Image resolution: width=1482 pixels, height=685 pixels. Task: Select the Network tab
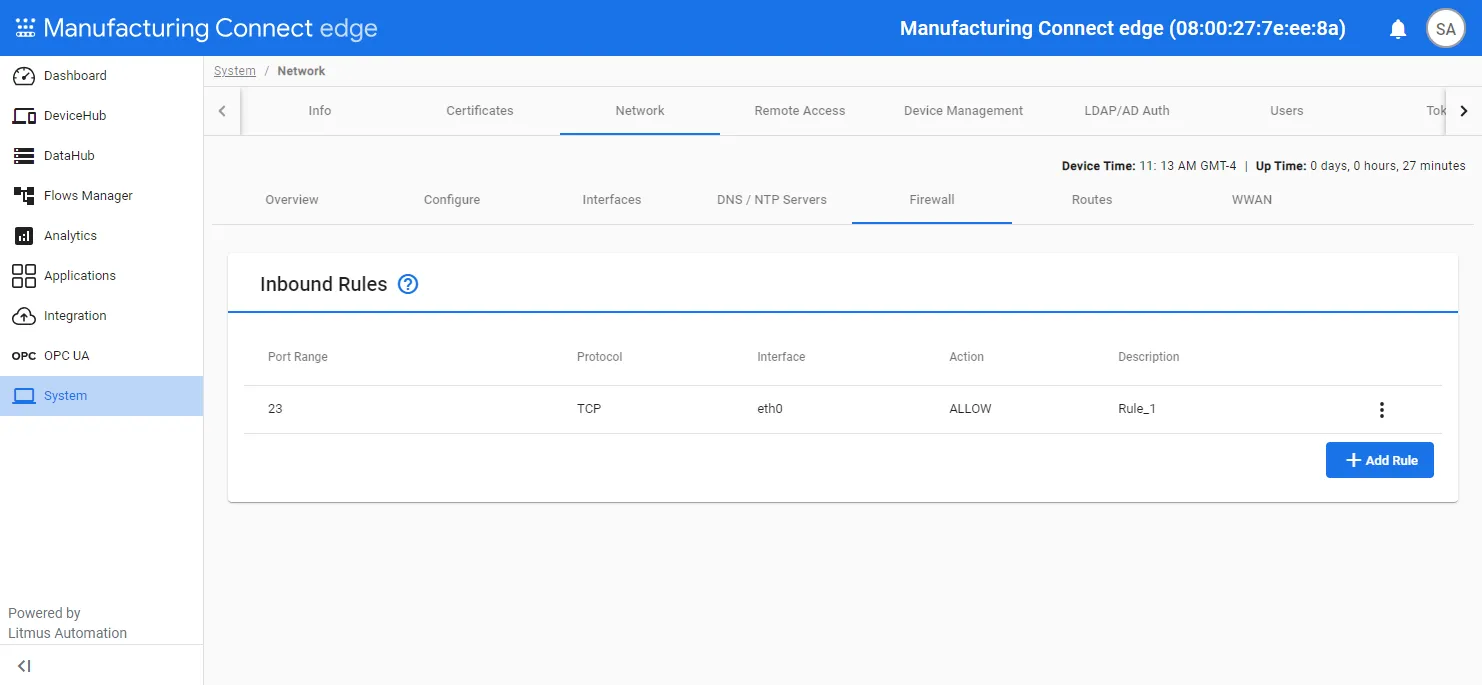(x=640, y=111)
